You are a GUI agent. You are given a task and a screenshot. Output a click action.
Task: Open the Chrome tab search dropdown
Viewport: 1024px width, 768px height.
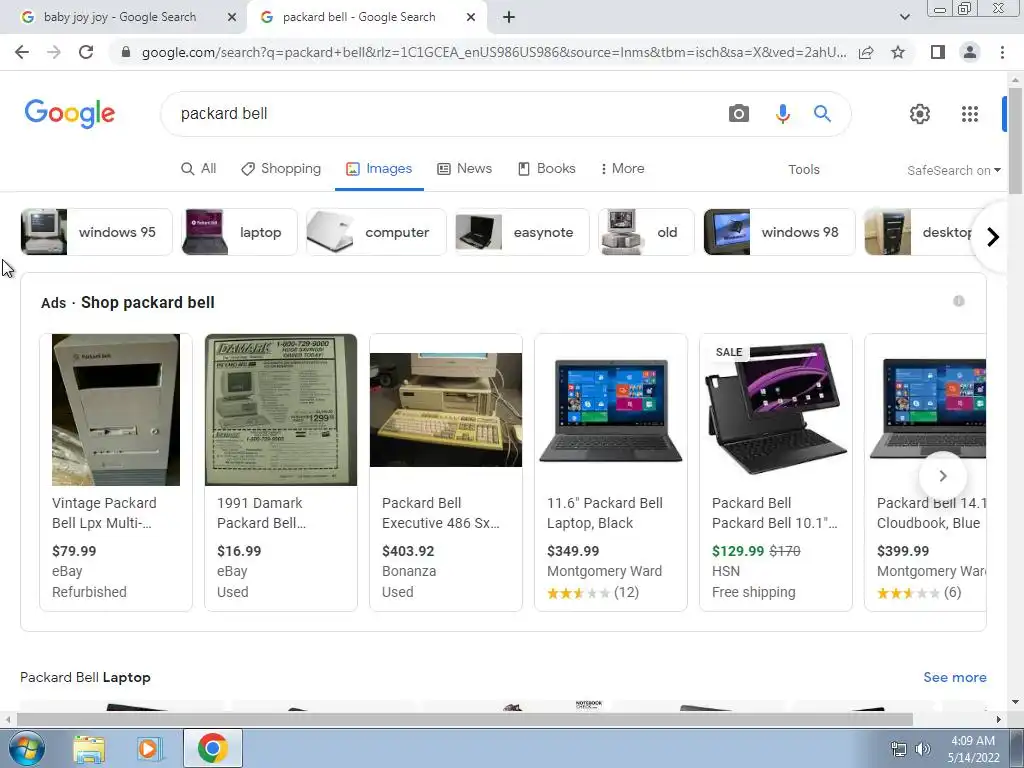click(904, 17)
